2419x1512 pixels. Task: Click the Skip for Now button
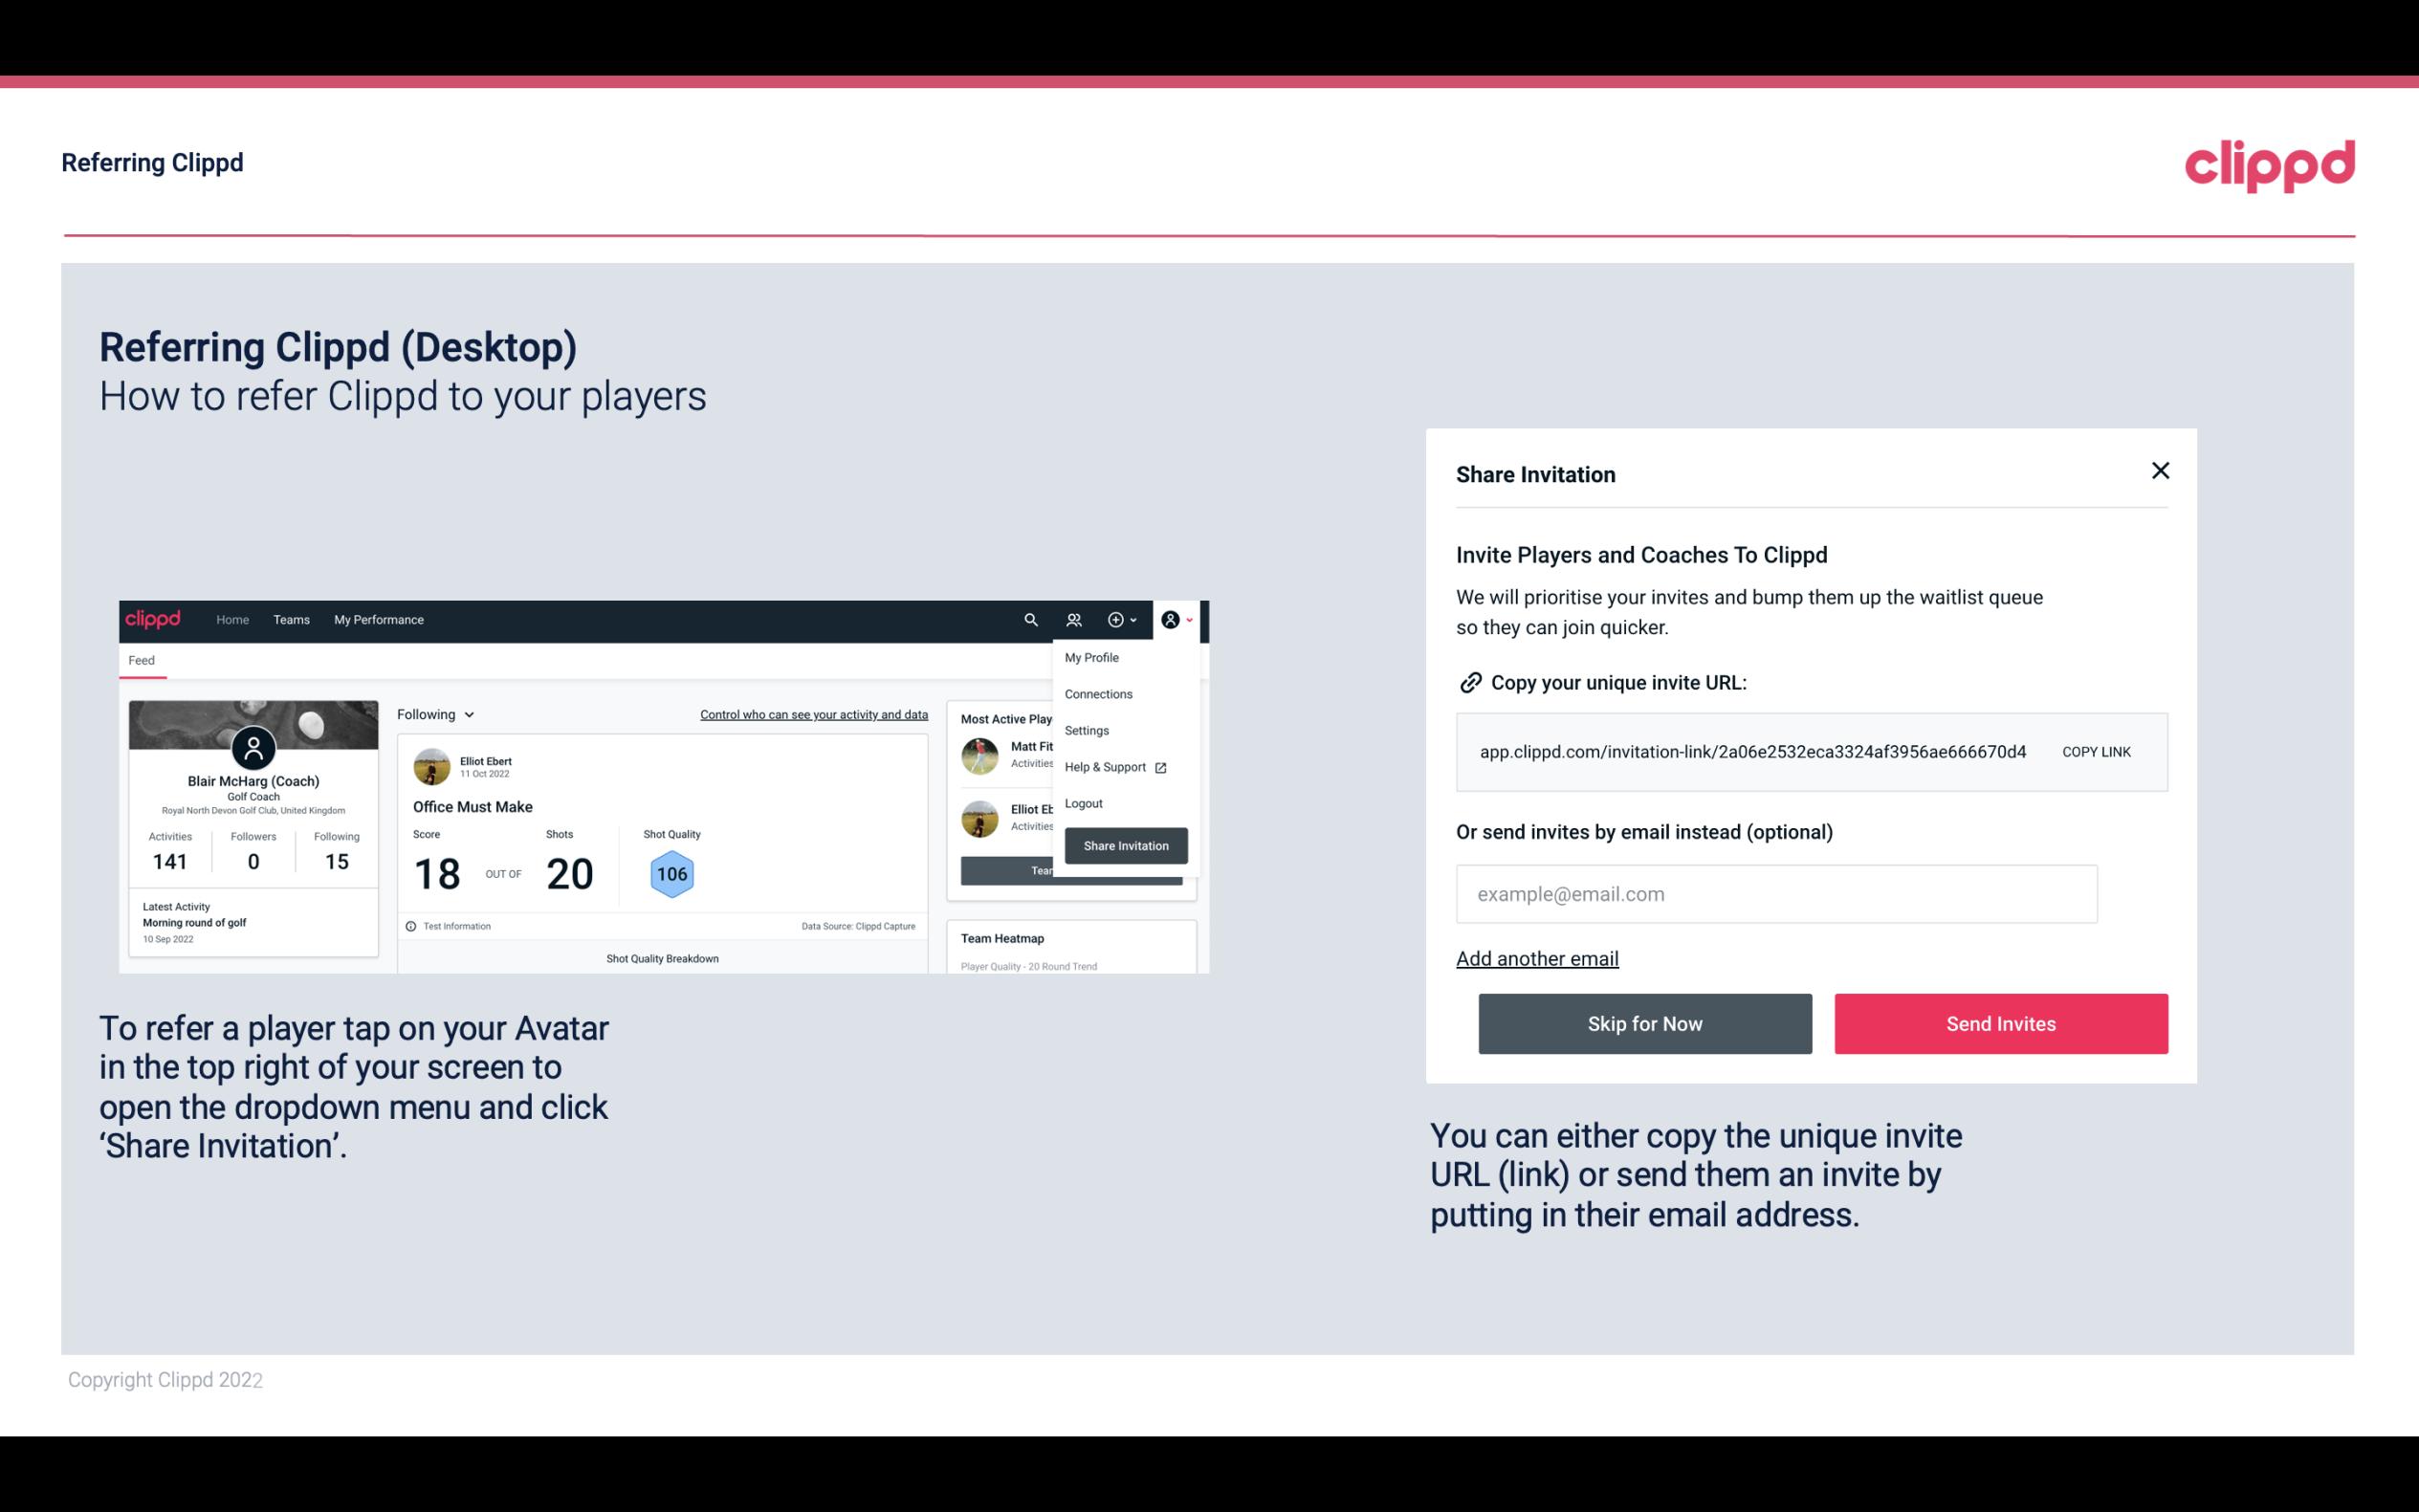pyautogui.click(x=1644, y=1022)
